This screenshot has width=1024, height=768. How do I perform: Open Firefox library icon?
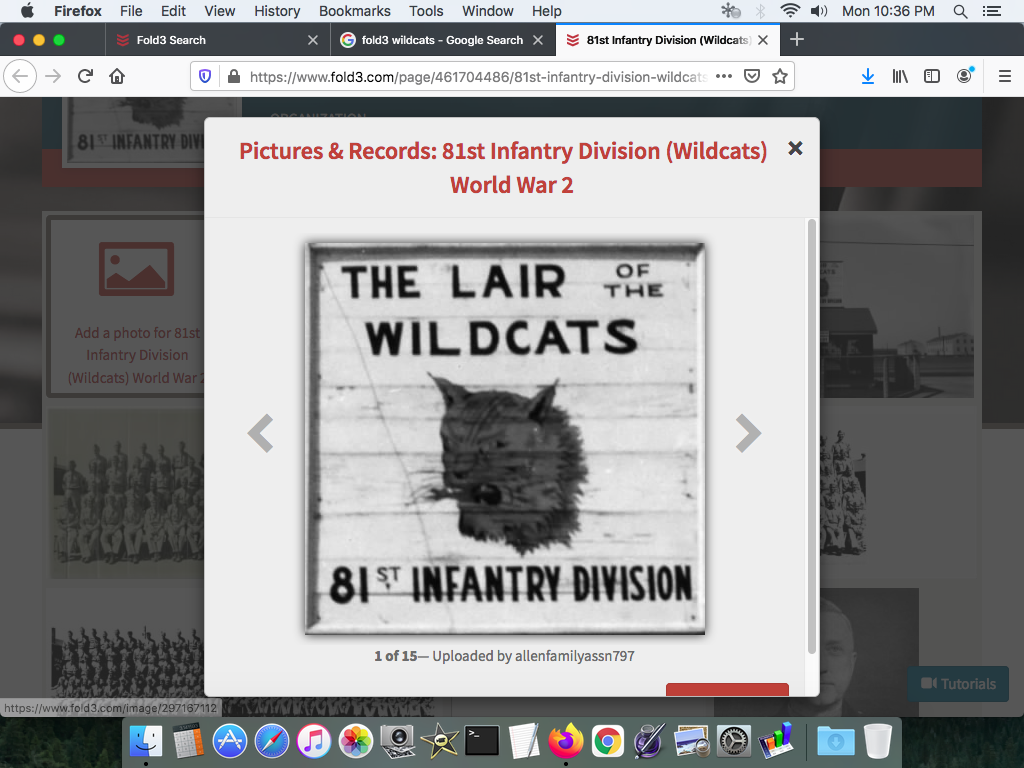[900, 76]
